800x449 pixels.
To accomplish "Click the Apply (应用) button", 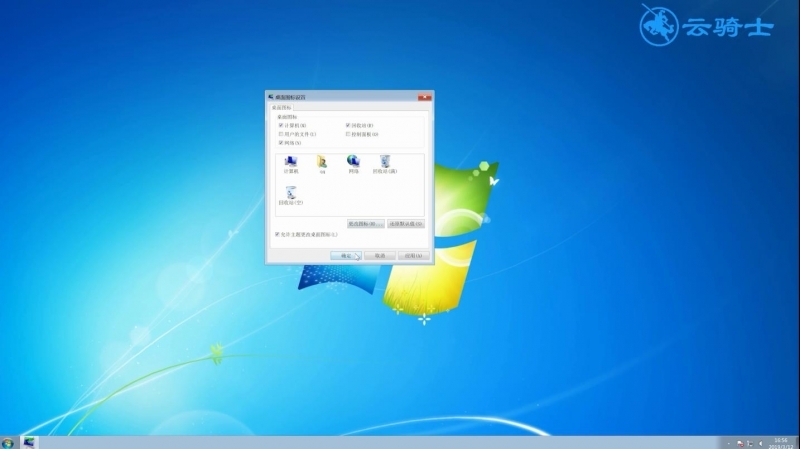I will 413,256.
